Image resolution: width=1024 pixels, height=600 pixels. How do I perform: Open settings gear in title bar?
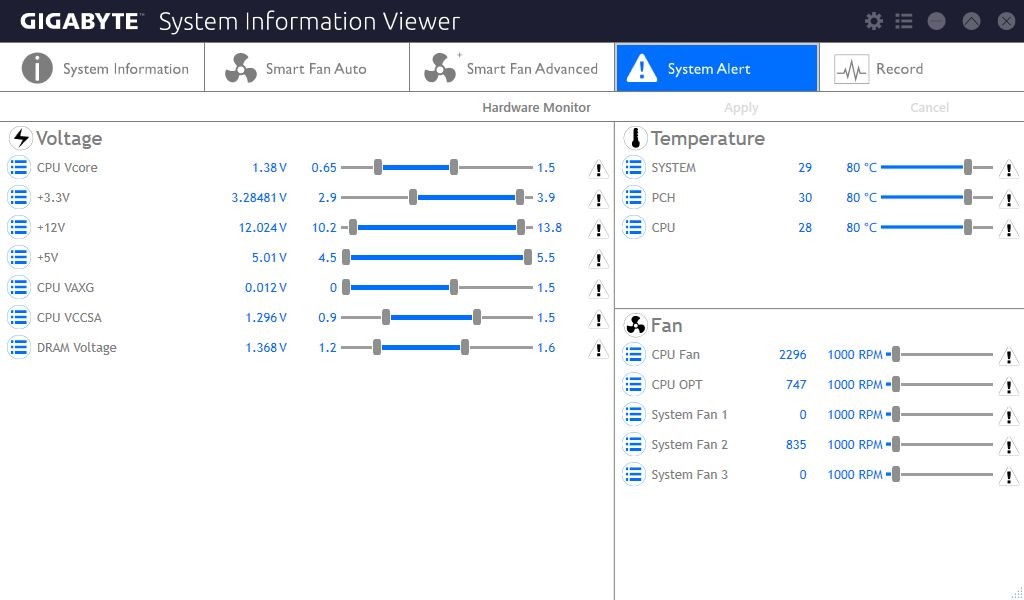click(x=874, y=22)
